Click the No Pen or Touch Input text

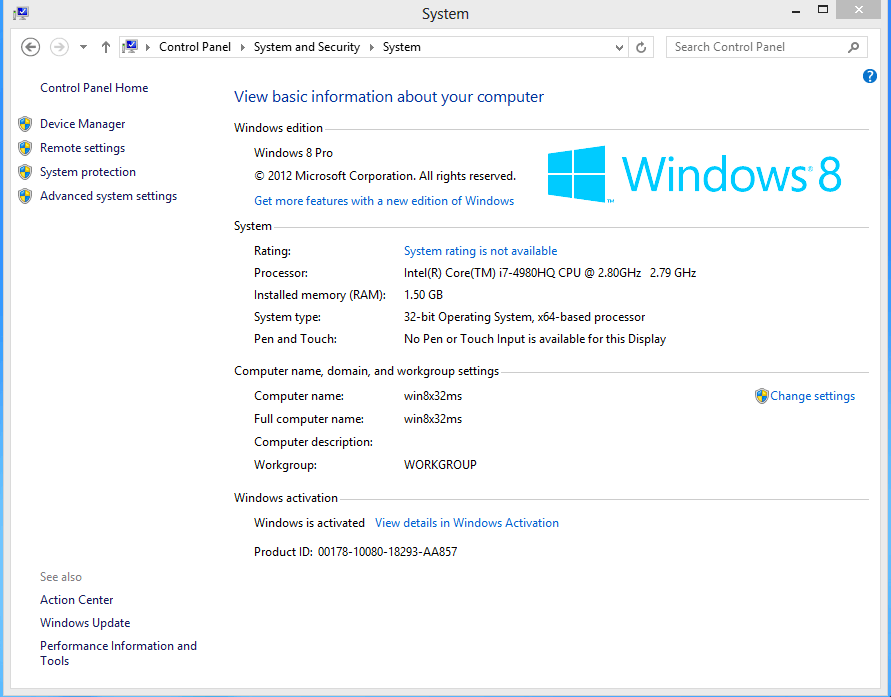(535, 339)
